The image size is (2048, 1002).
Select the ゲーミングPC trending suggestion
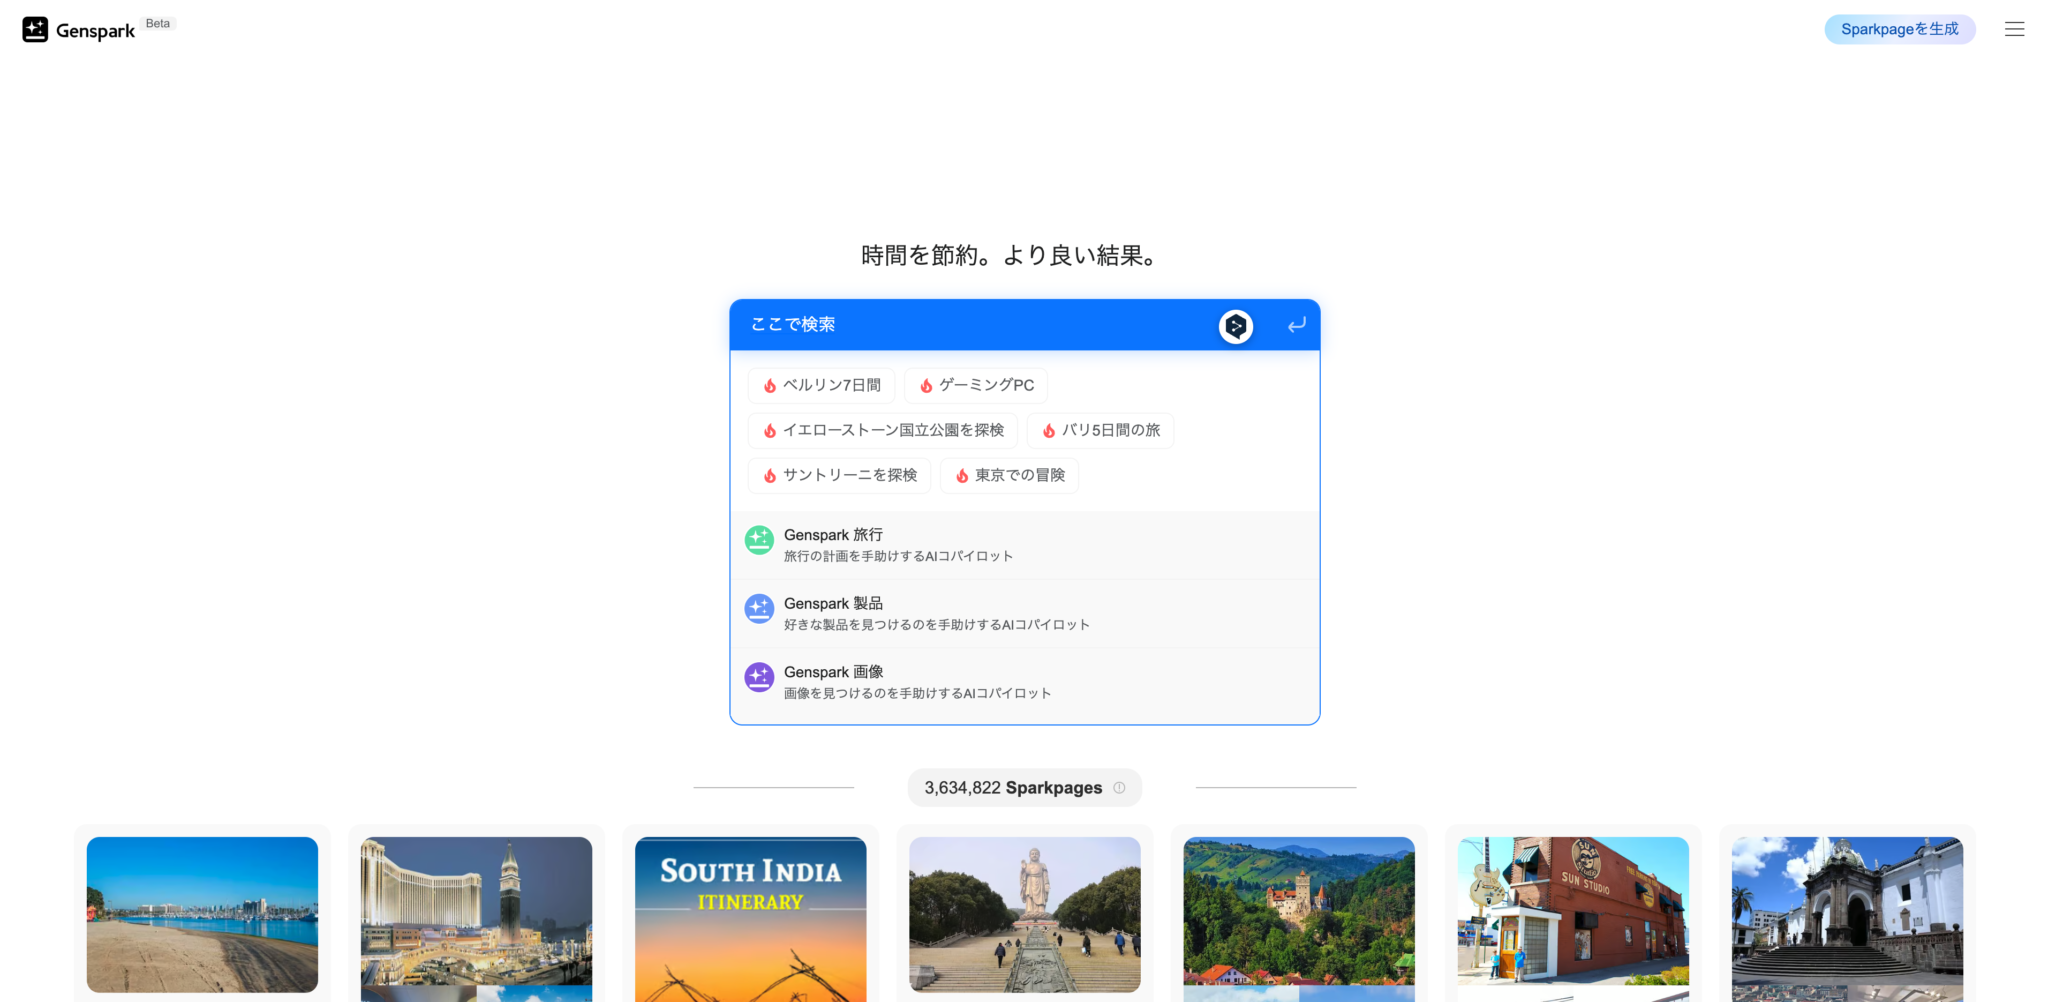(x=975, y=385)
